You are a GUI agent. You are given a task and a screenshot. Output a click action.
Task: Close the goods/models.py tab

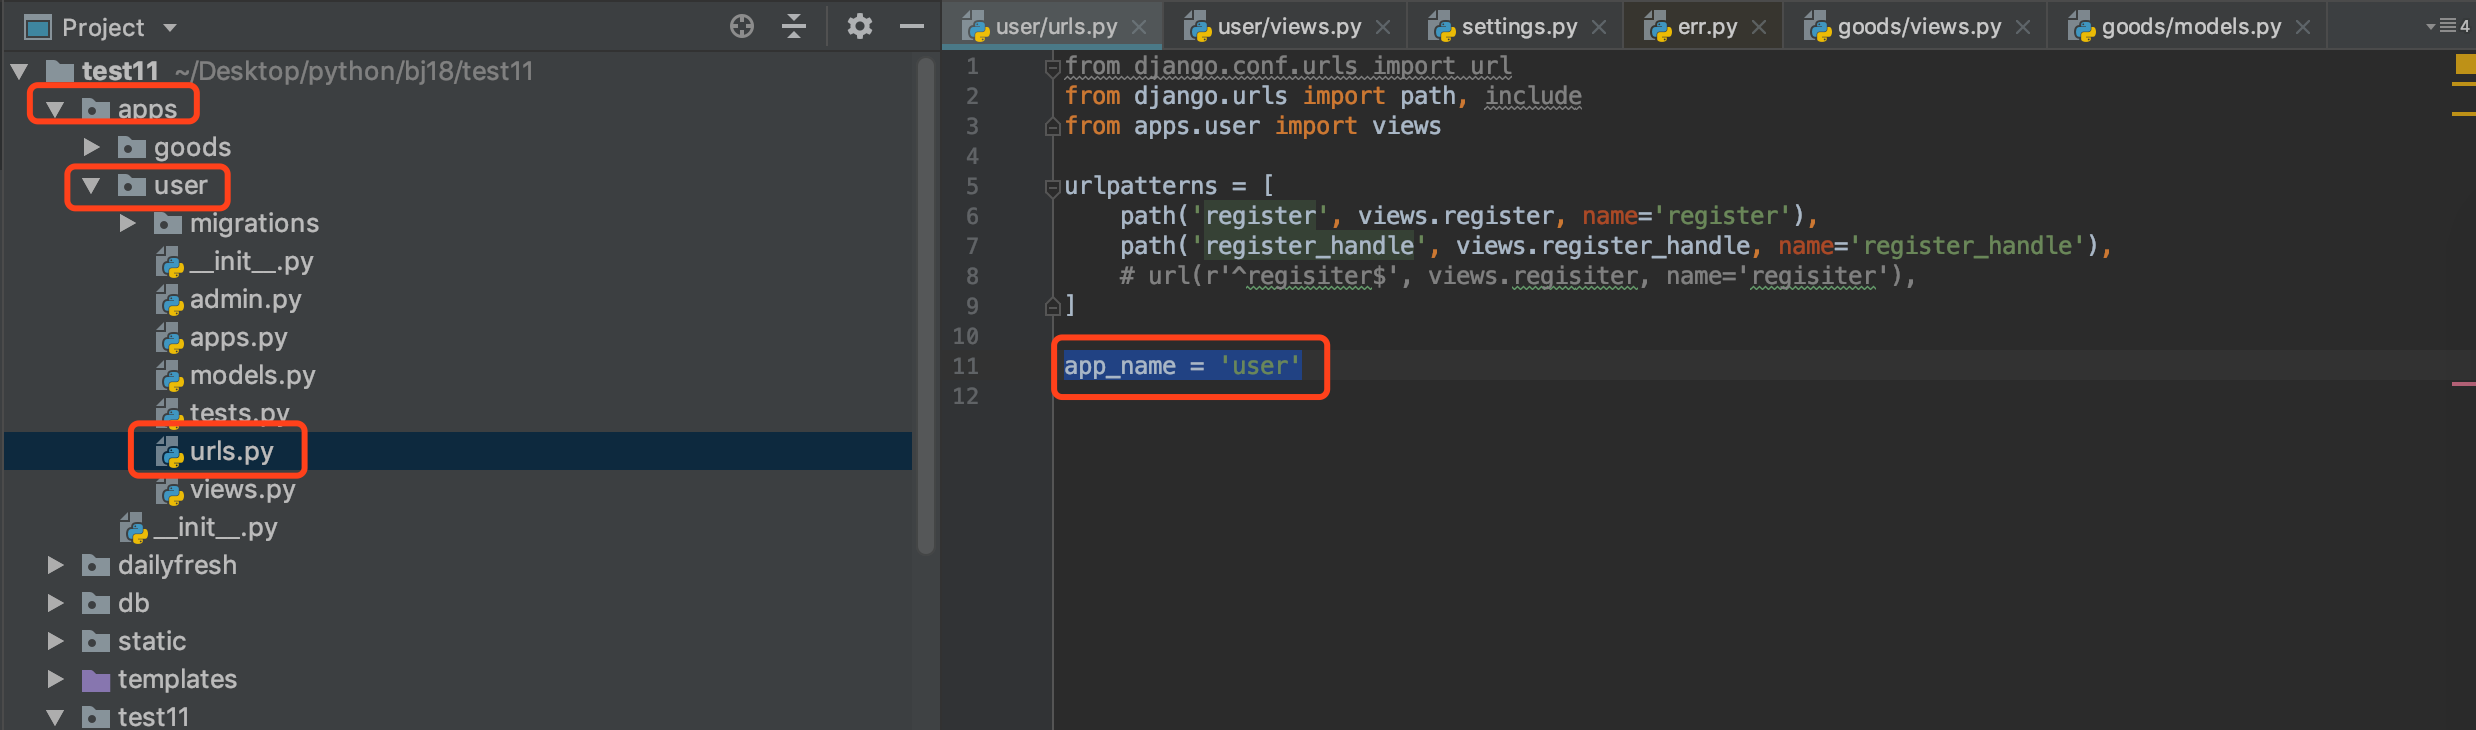[x=2303, y=27]
